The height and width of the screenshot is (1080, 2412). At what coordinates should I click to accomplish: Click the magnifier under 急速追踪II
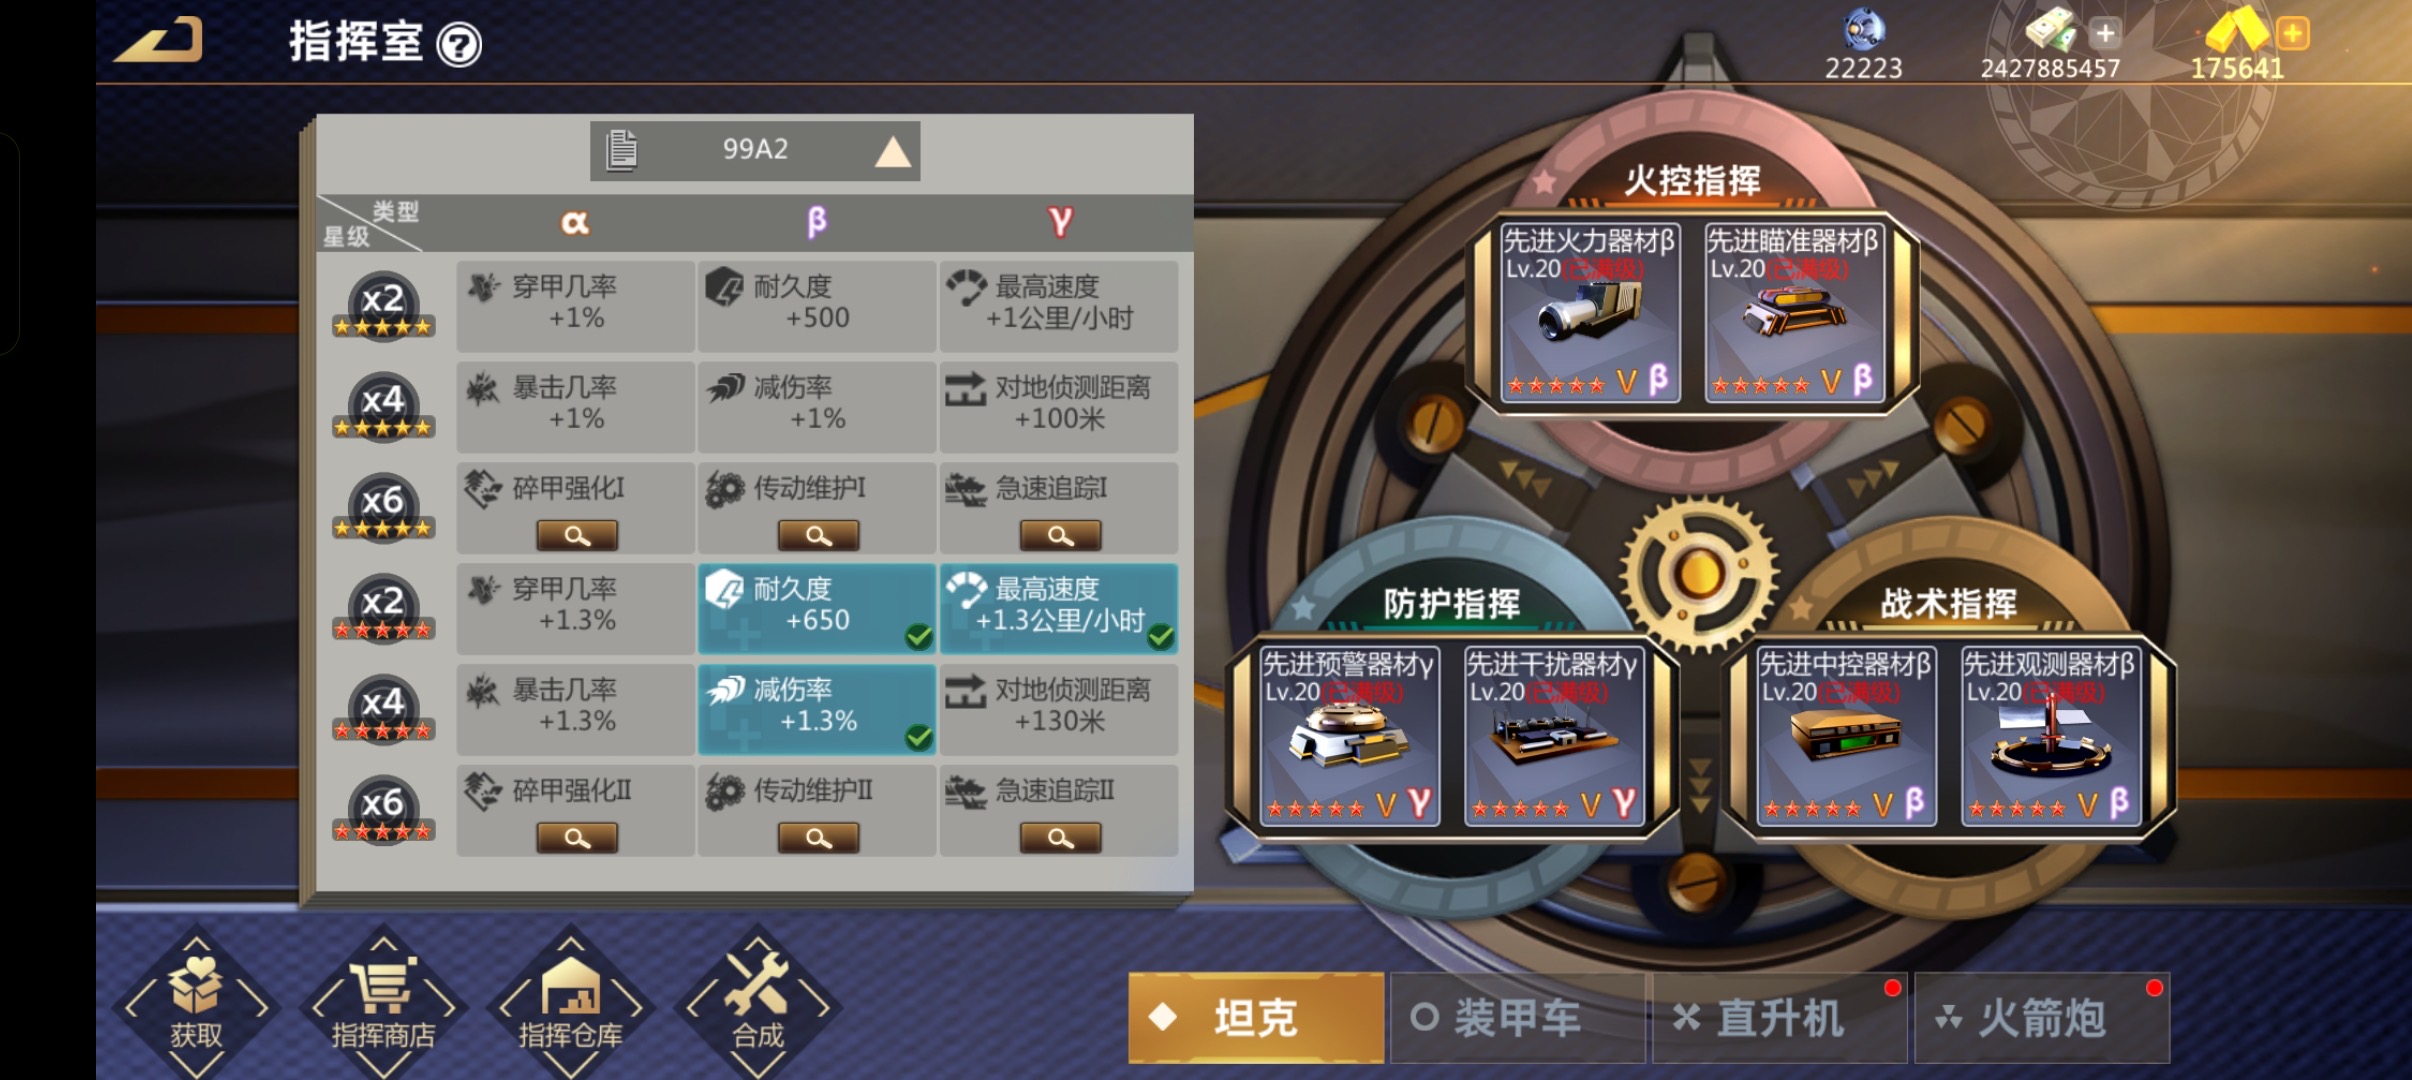(1060, 838)
